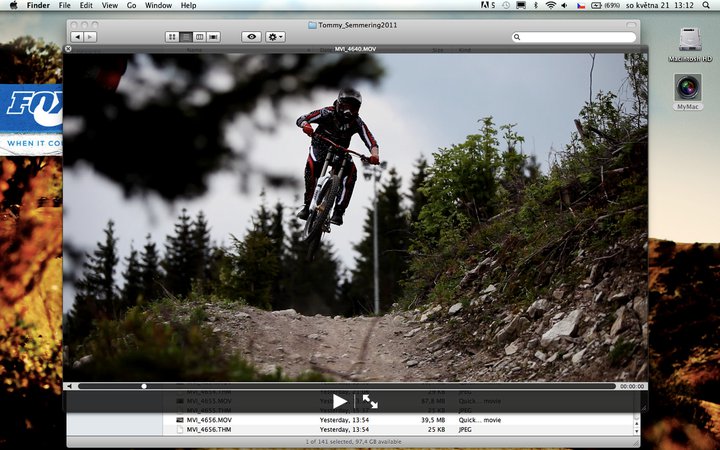Switch Finder to icon view
Viewport: 720px width, 450px height.
coord(172,37)
